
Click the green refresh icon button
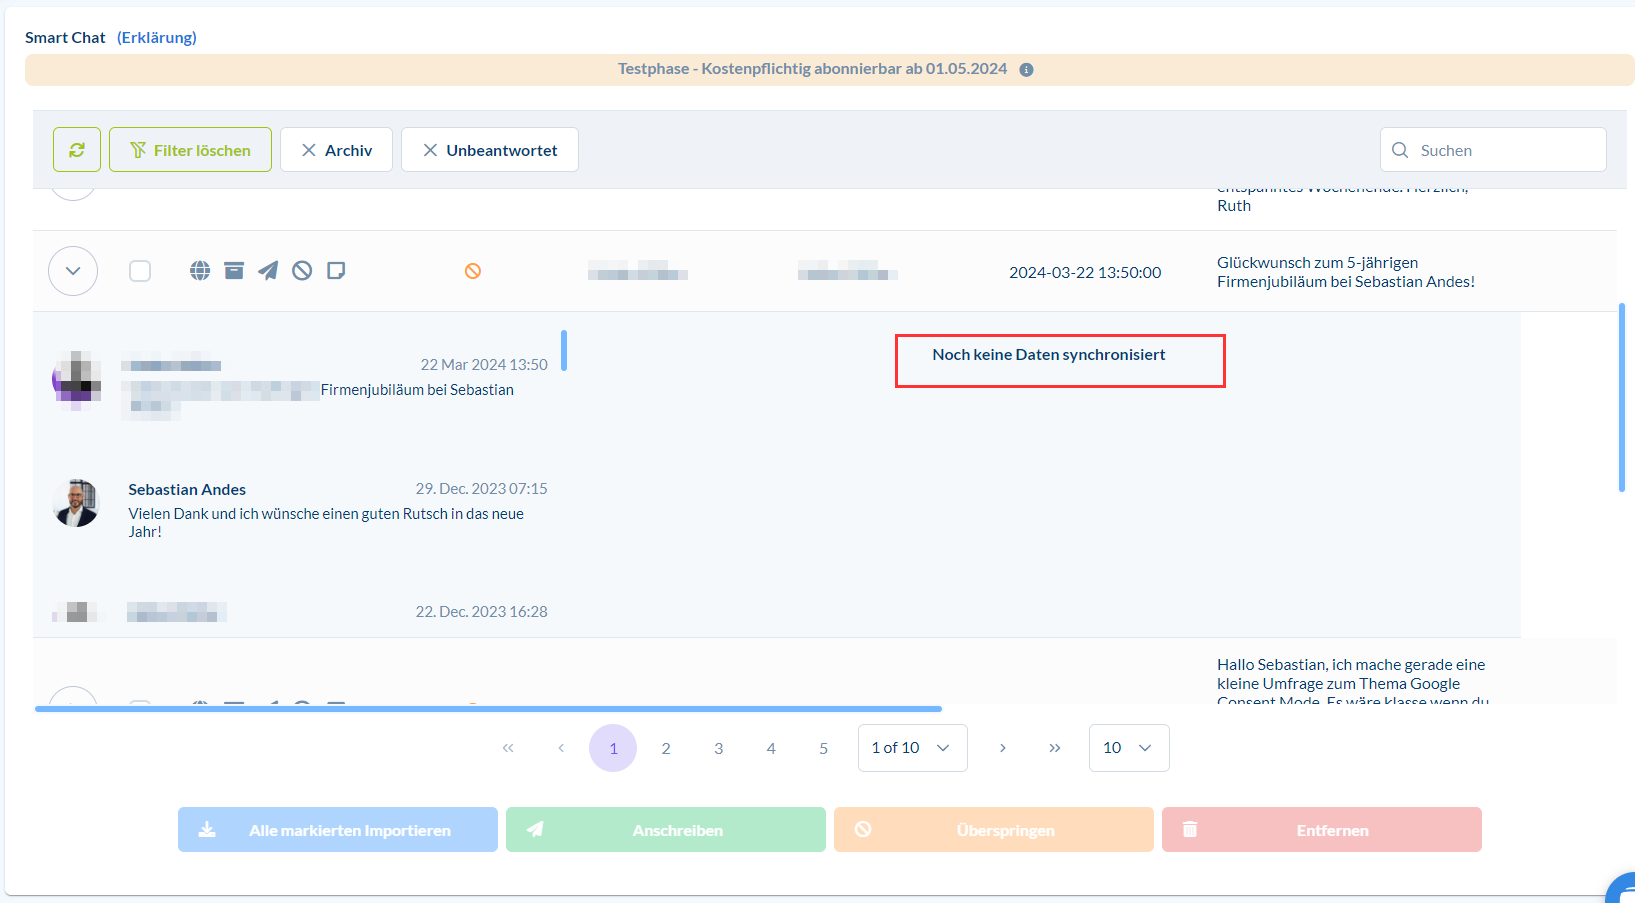pyautogui.click(x=77, y=150)
